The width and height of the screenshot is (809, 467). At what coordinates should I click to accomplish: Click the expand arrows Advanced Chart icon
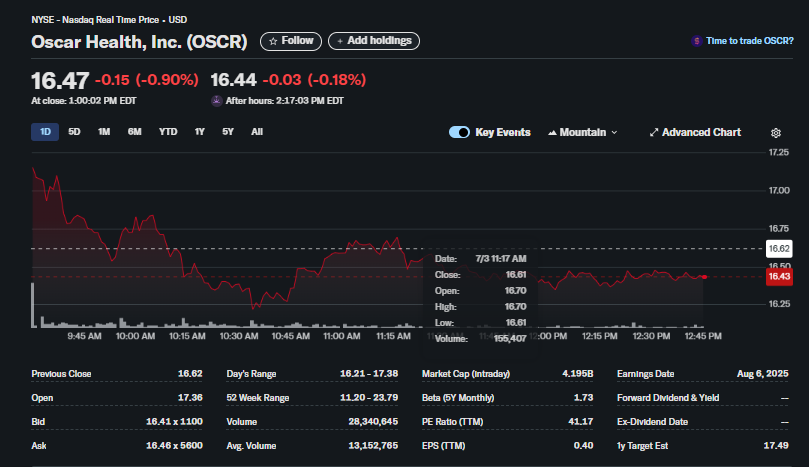point(654,133)
